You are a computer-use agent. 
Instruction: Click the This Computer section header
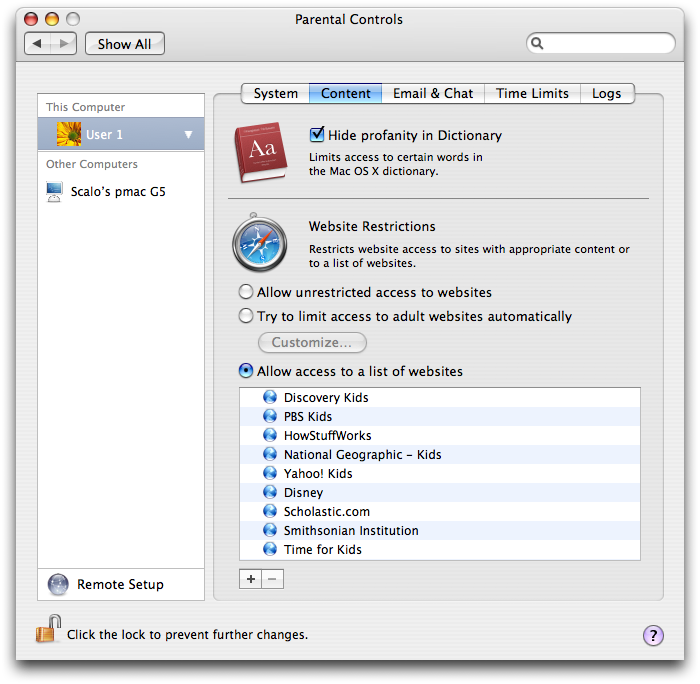(85, 107)
